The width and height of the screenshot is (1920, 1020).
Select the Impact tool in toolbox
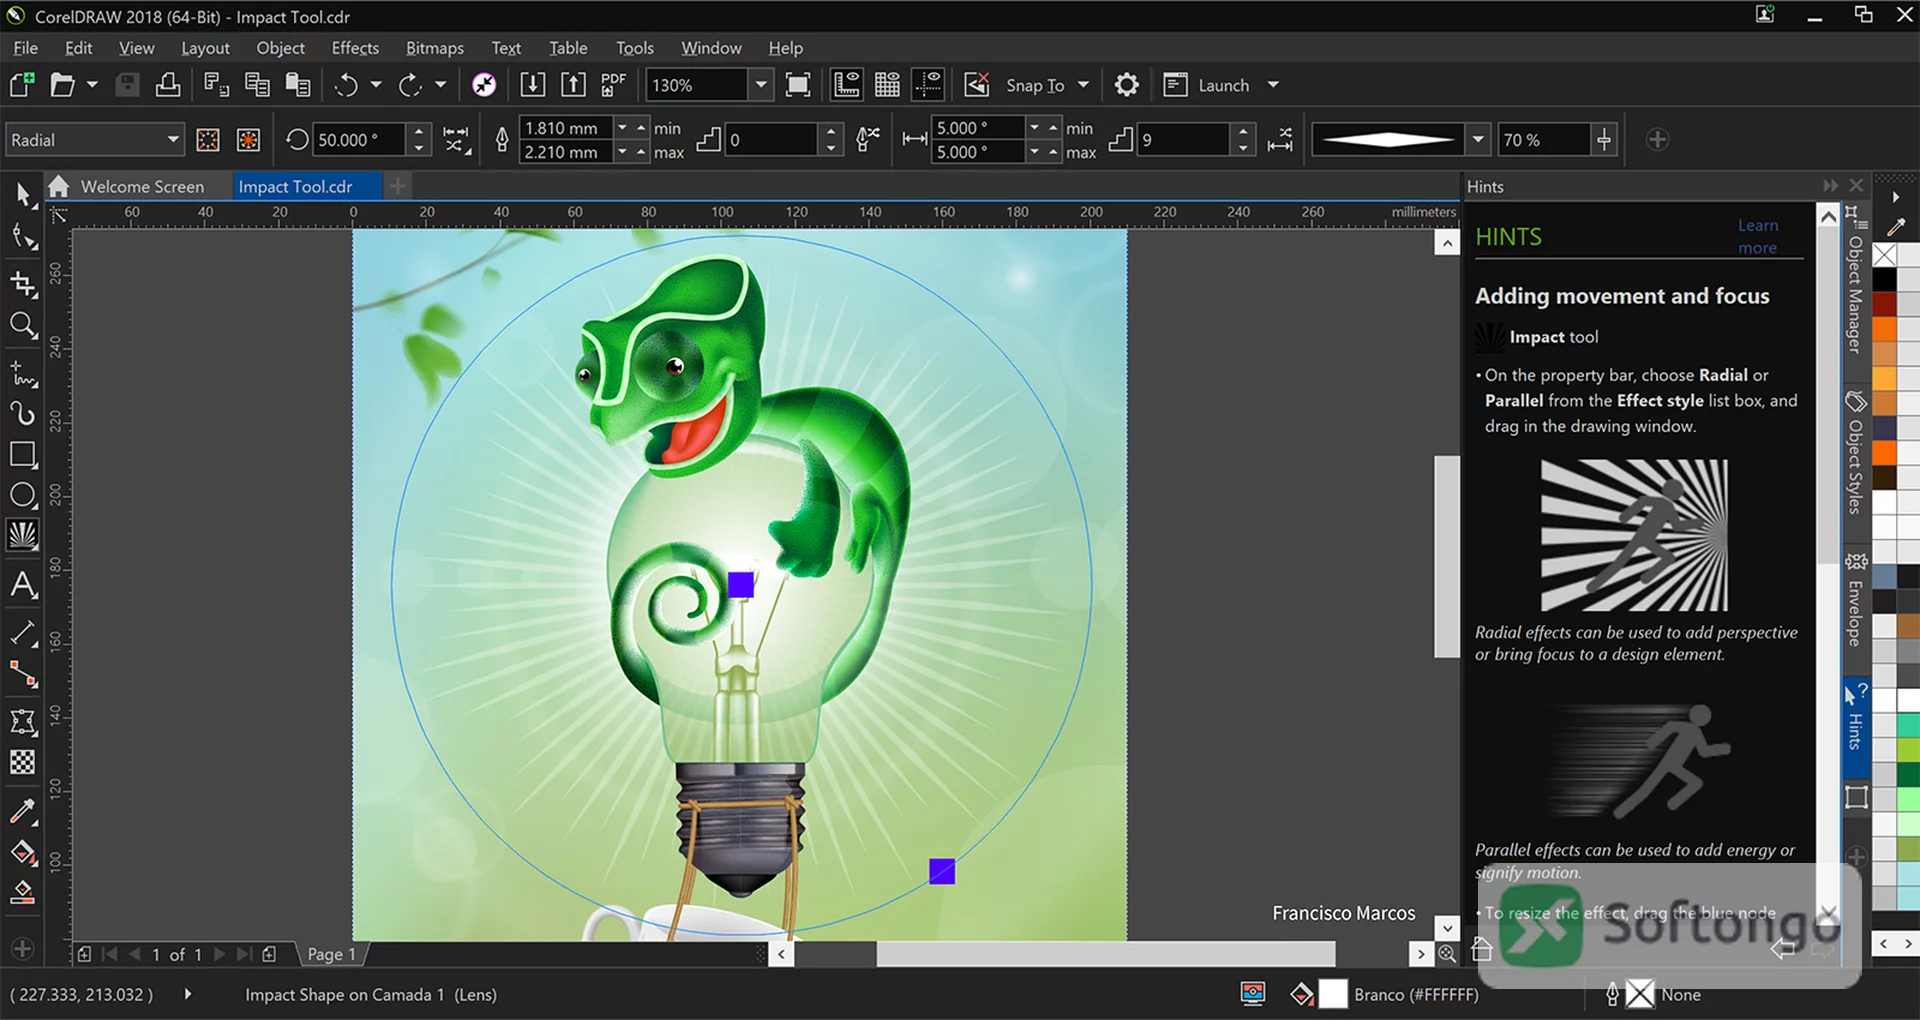[x=23, y=535]
